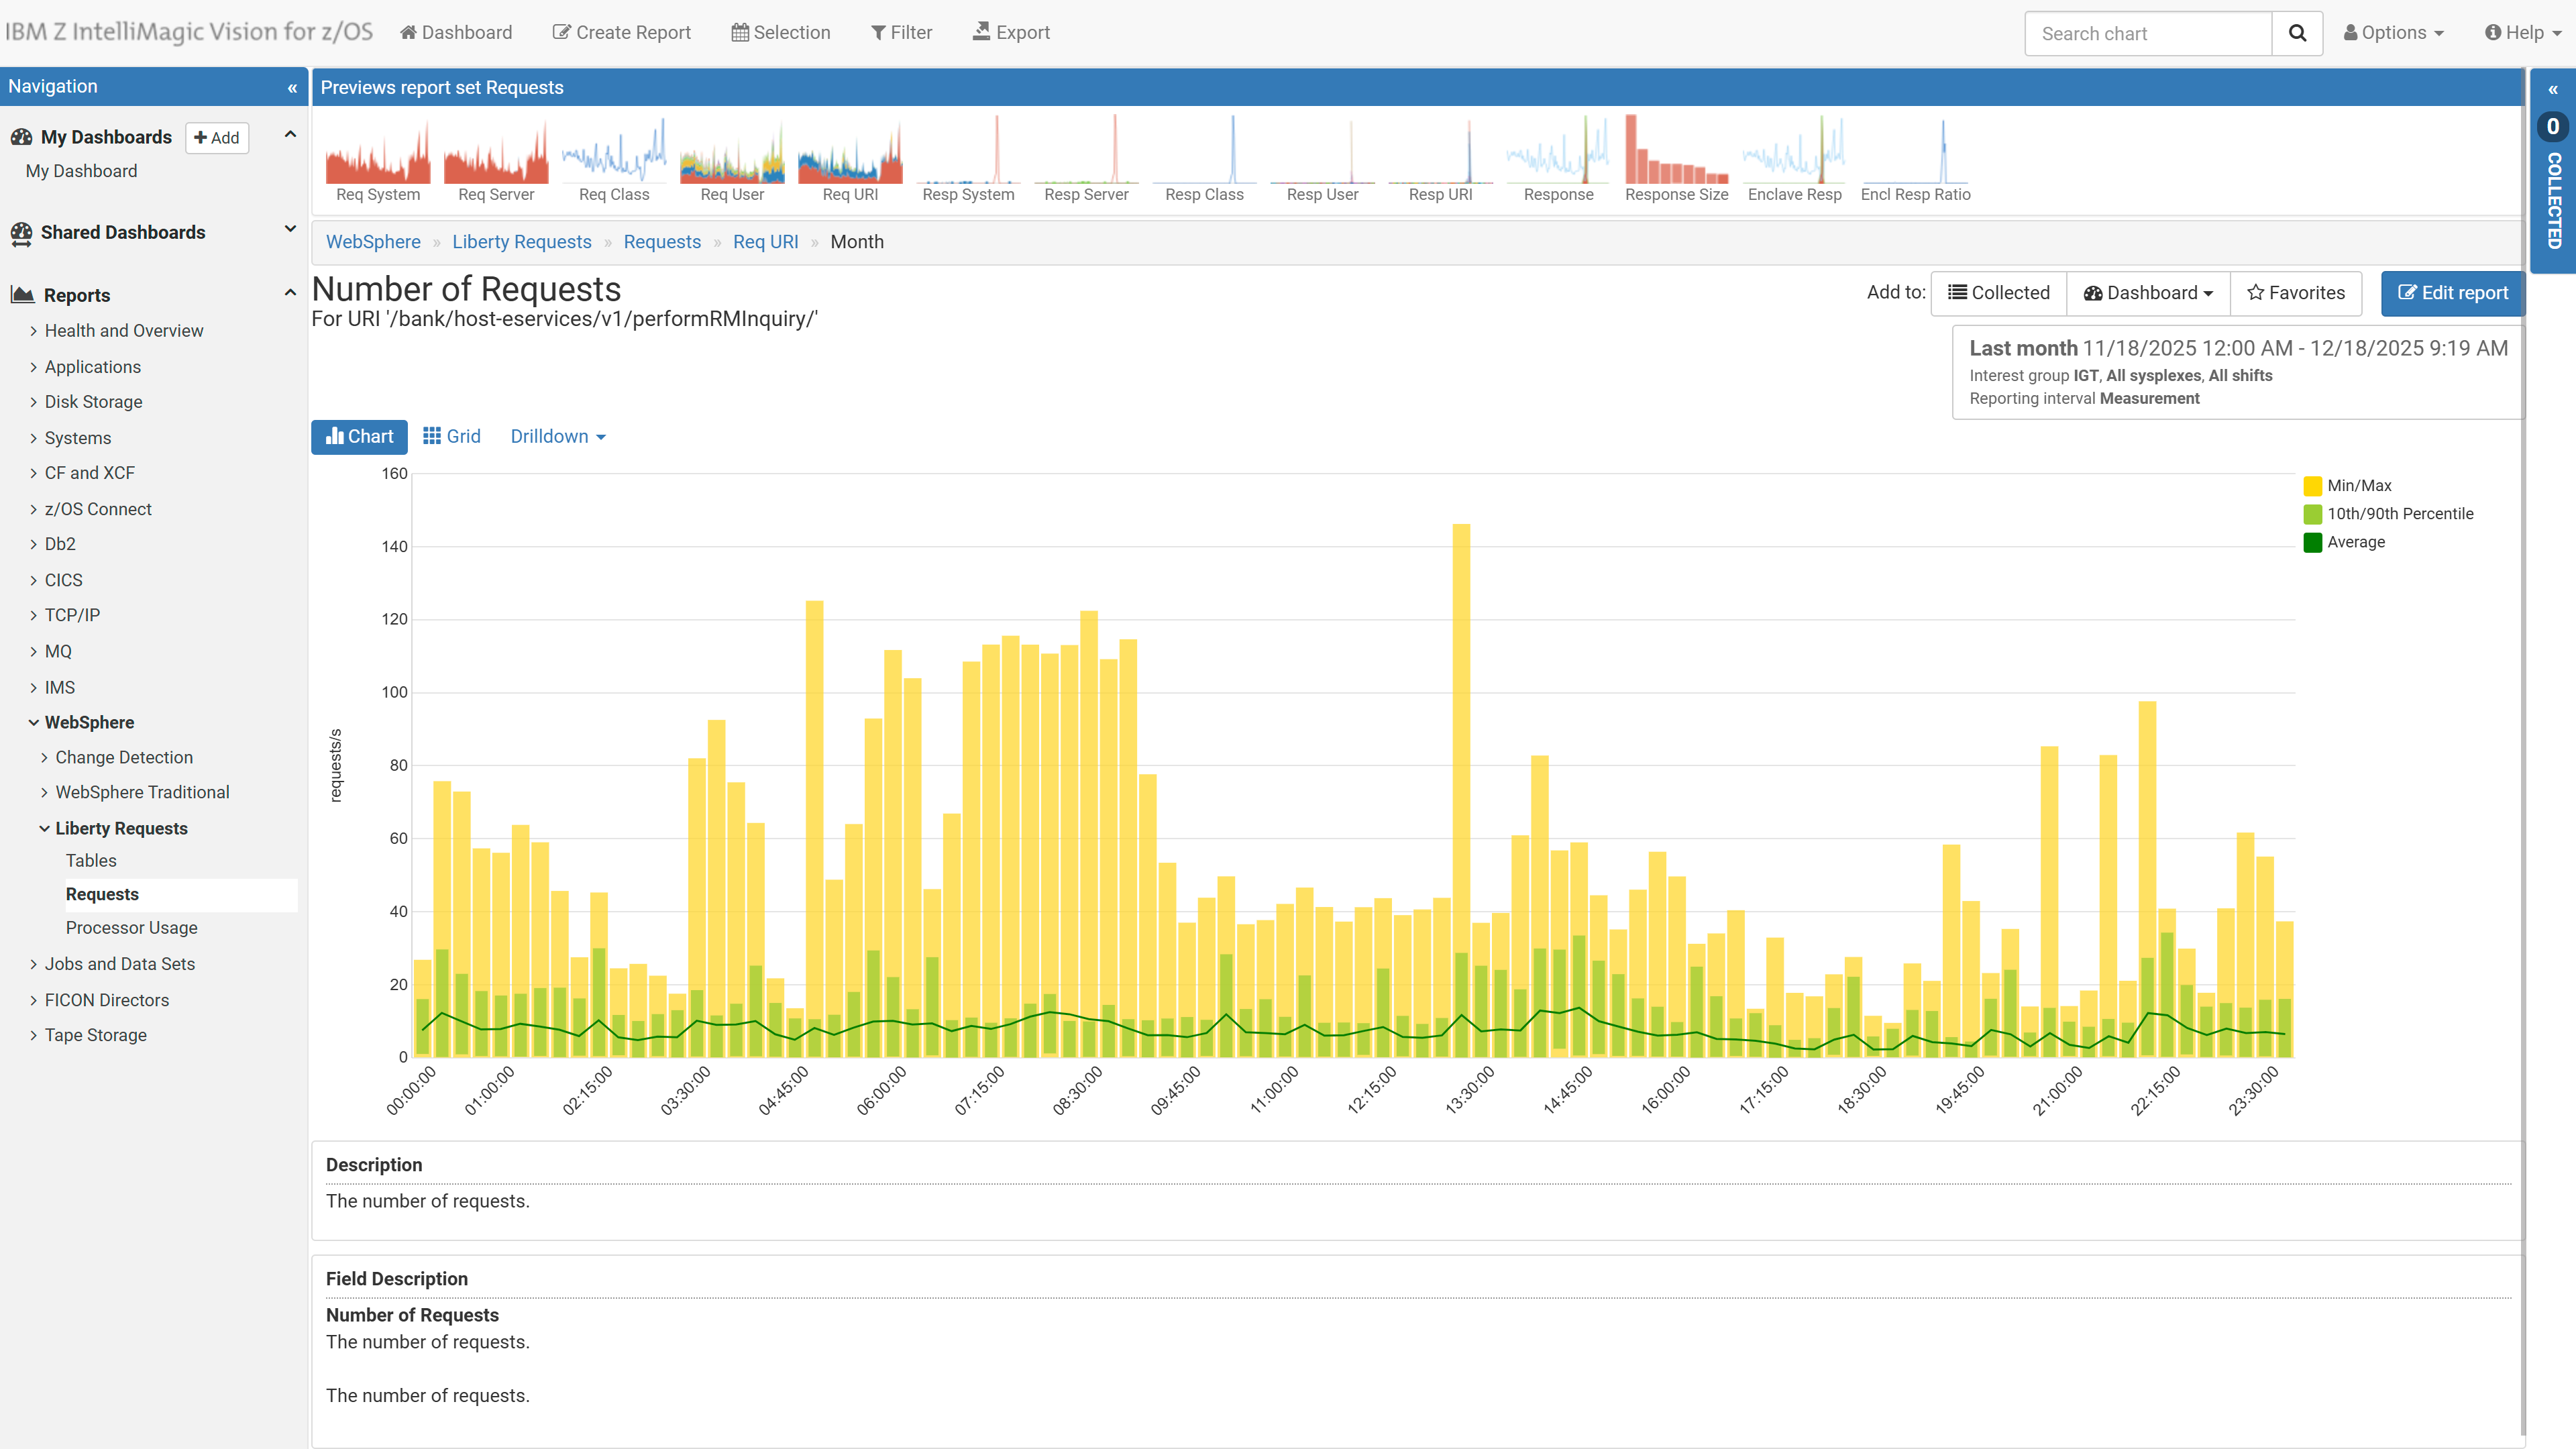Add report to Favorites
Image resolution: width=2576 pixels, height=1449 pixels.
[x=2296, y=293]
